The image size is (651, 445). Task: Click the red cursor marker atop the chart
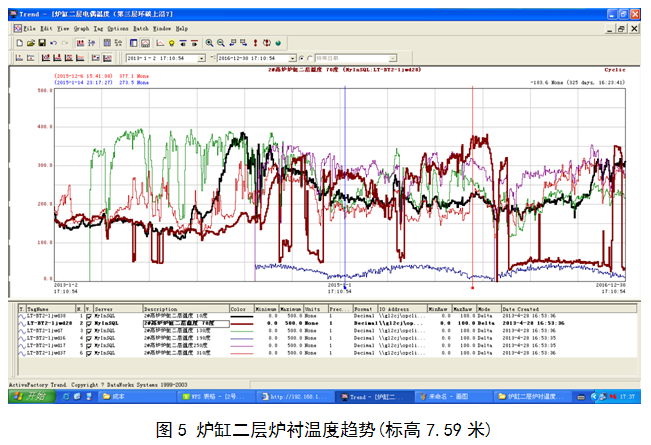(472, 90)
